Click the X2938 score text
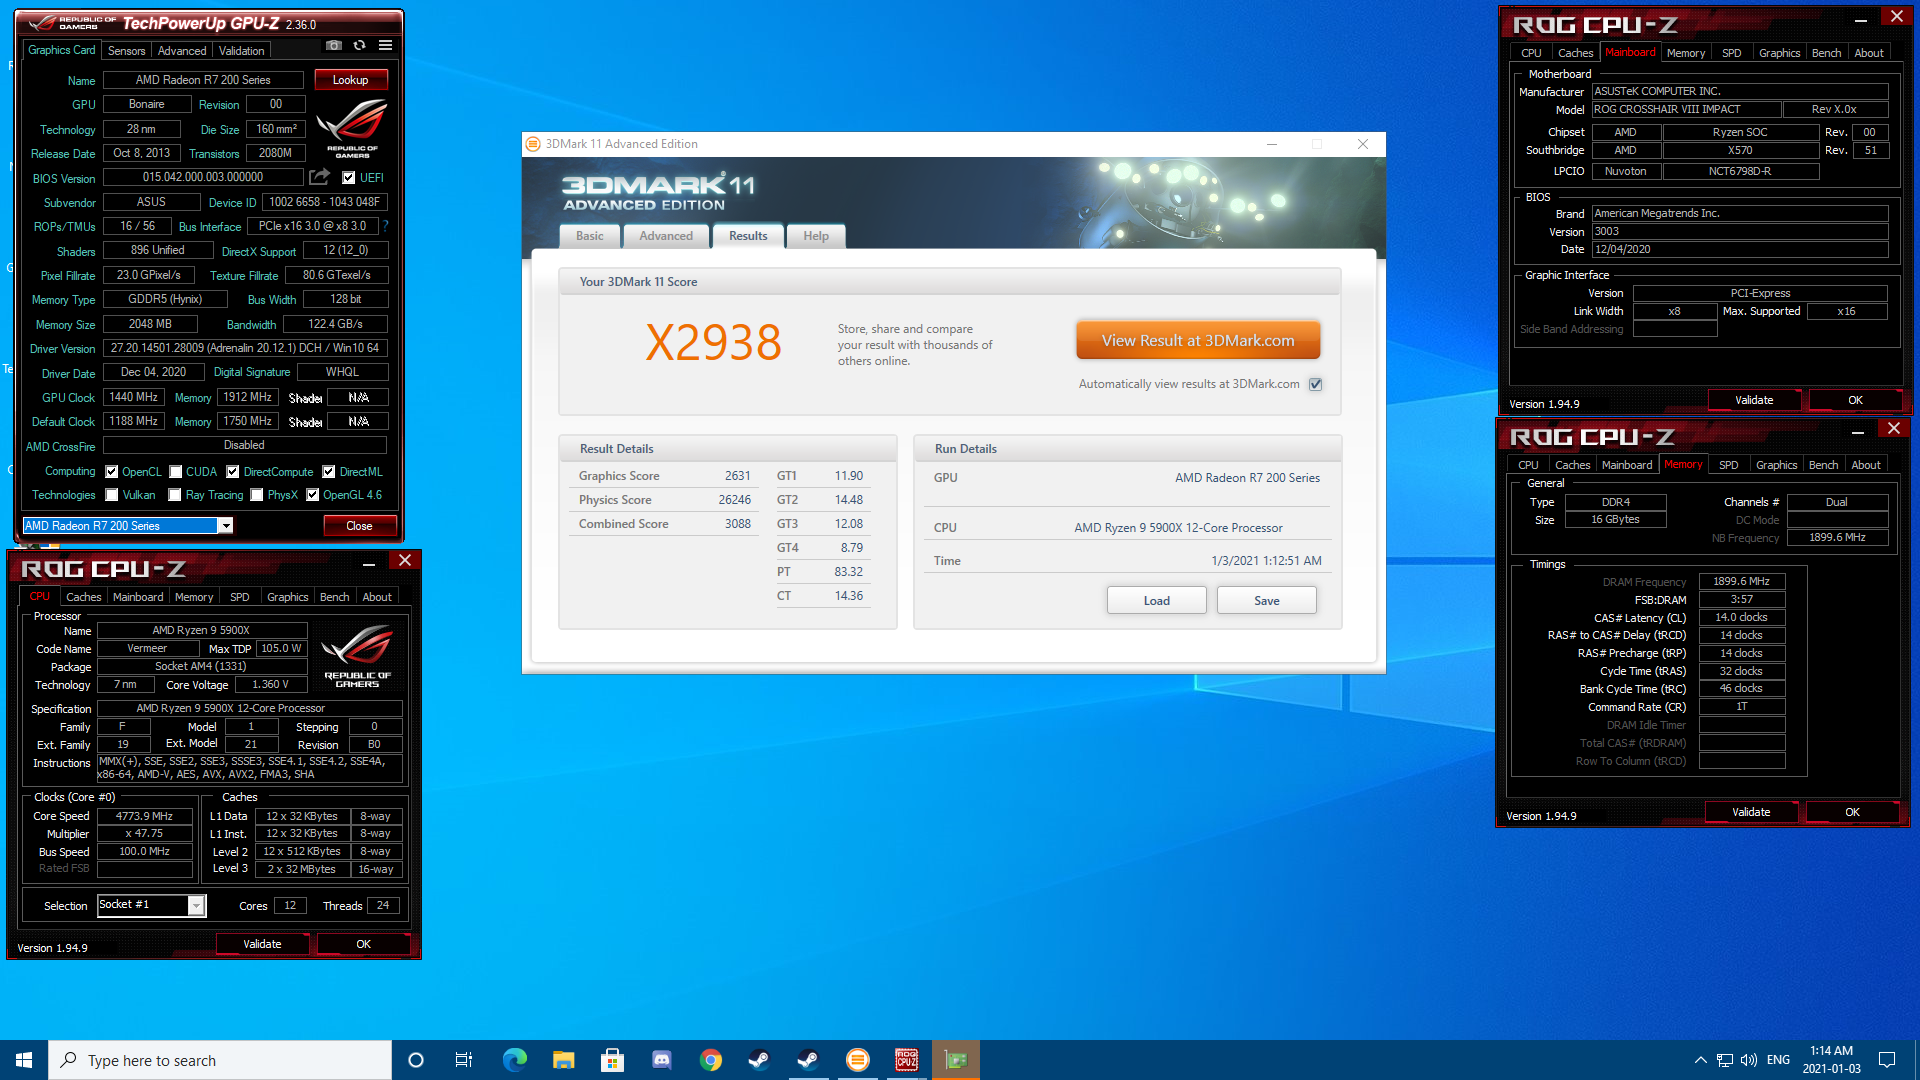The width and height of the screenshot is (1920, 1080). tap(713, 343)
